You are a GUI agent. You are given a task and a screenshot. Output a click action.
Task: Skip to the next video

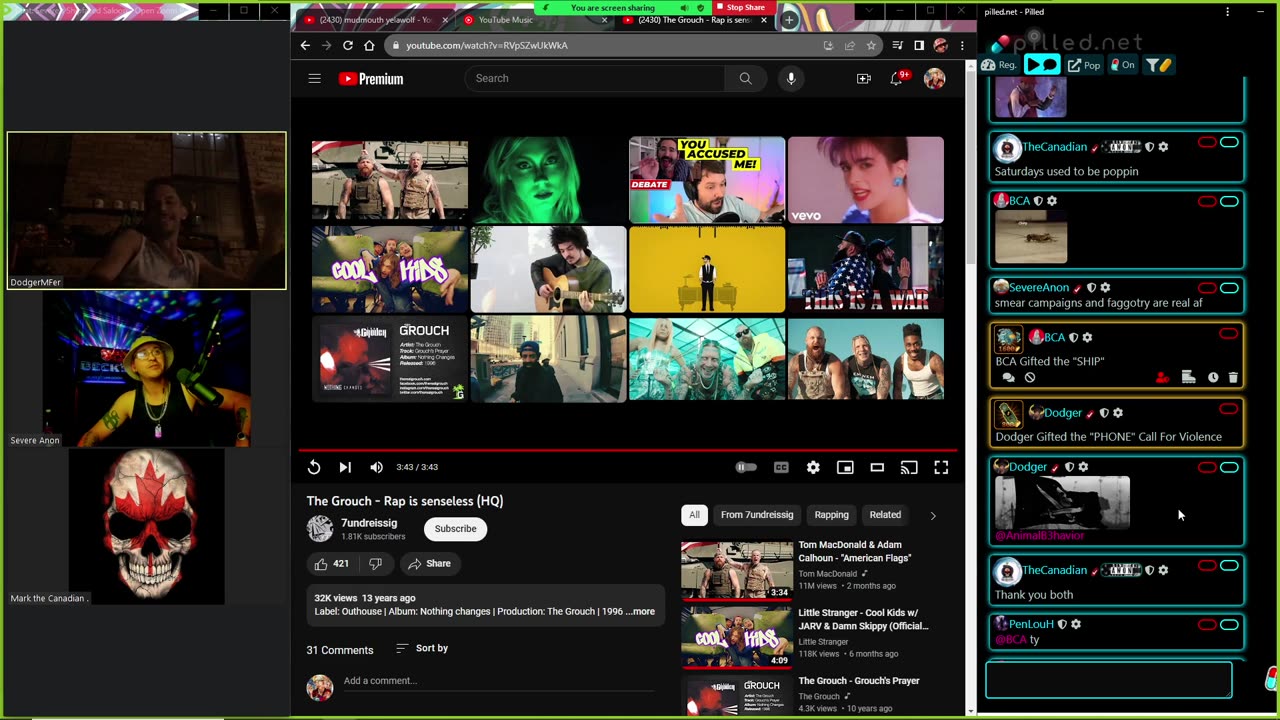(345, 467)
